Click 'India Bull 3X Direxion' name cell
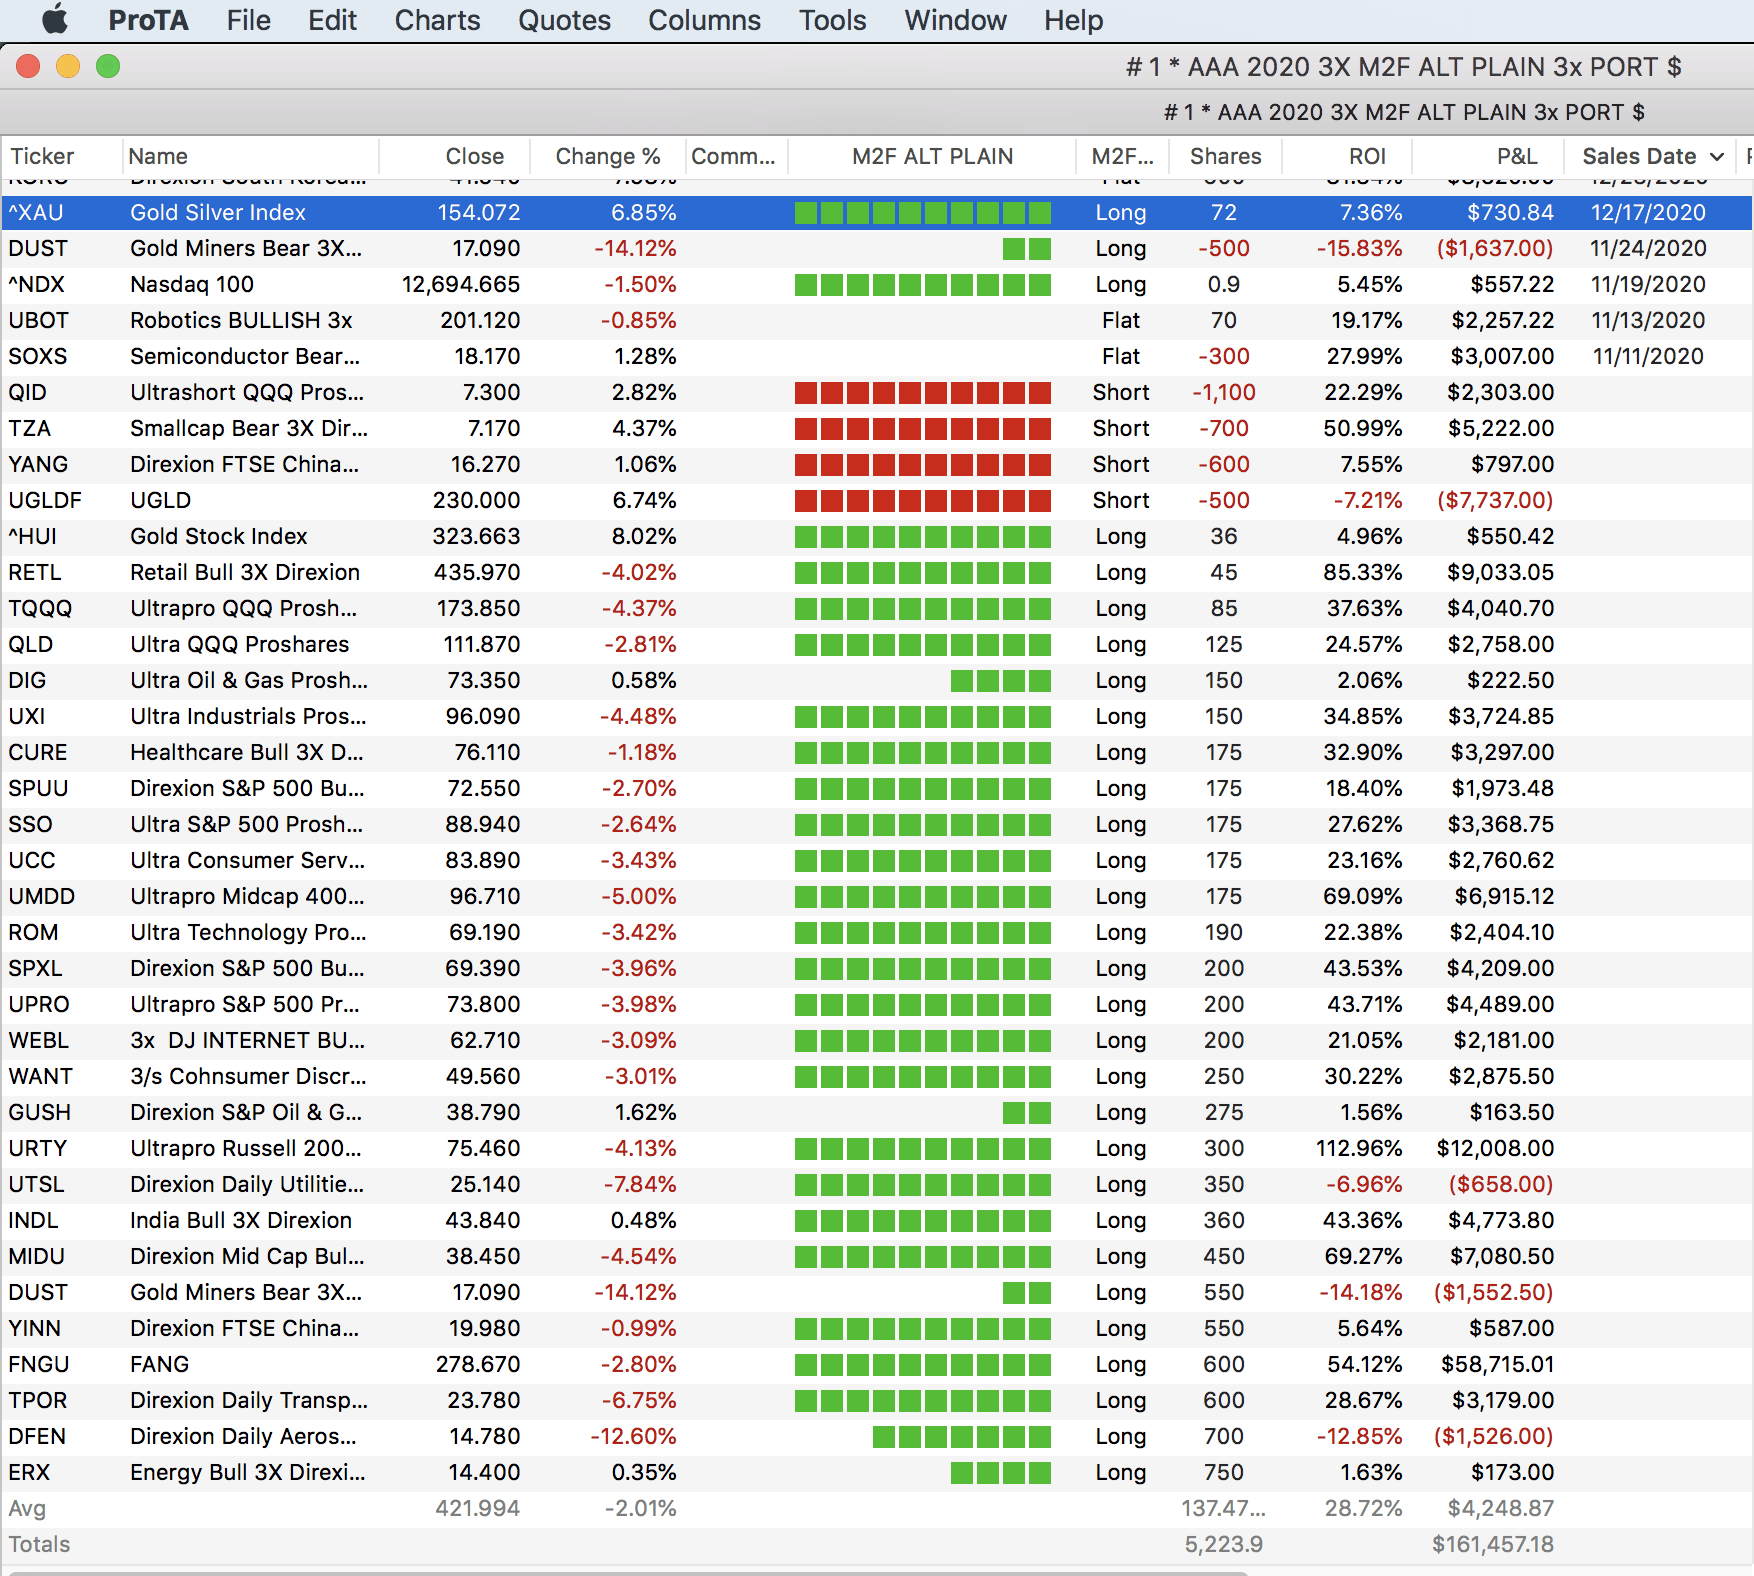1754x1576 pixels. pyautogui.click(x=241, y=1220)
